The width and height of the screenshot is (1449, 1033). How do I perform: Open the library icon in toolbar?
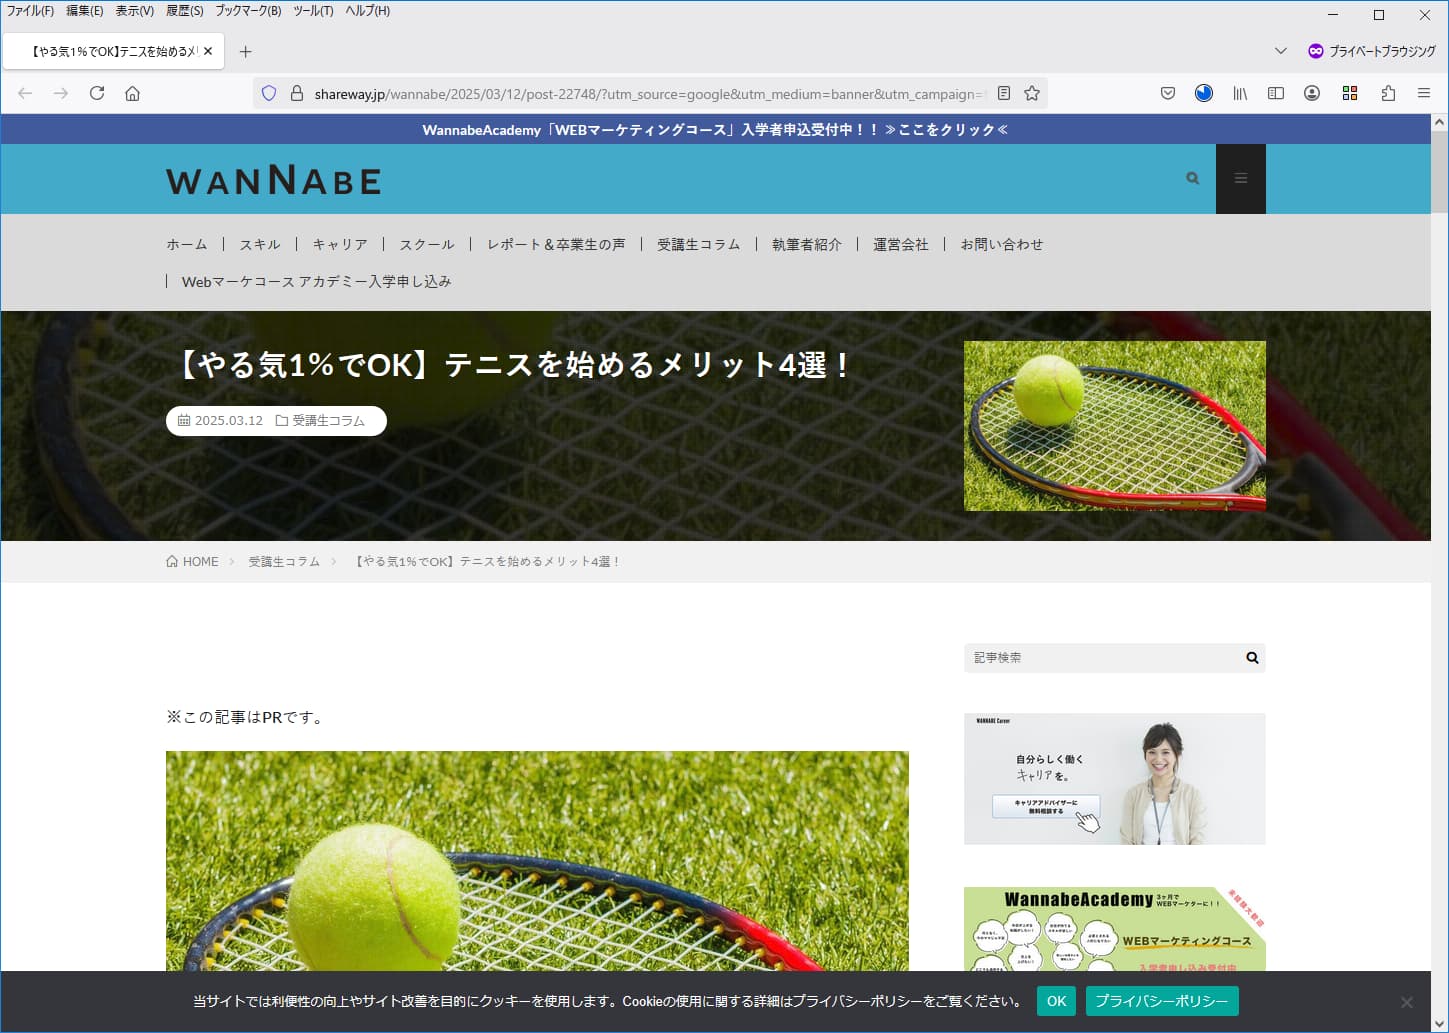tap(1240, 93)
